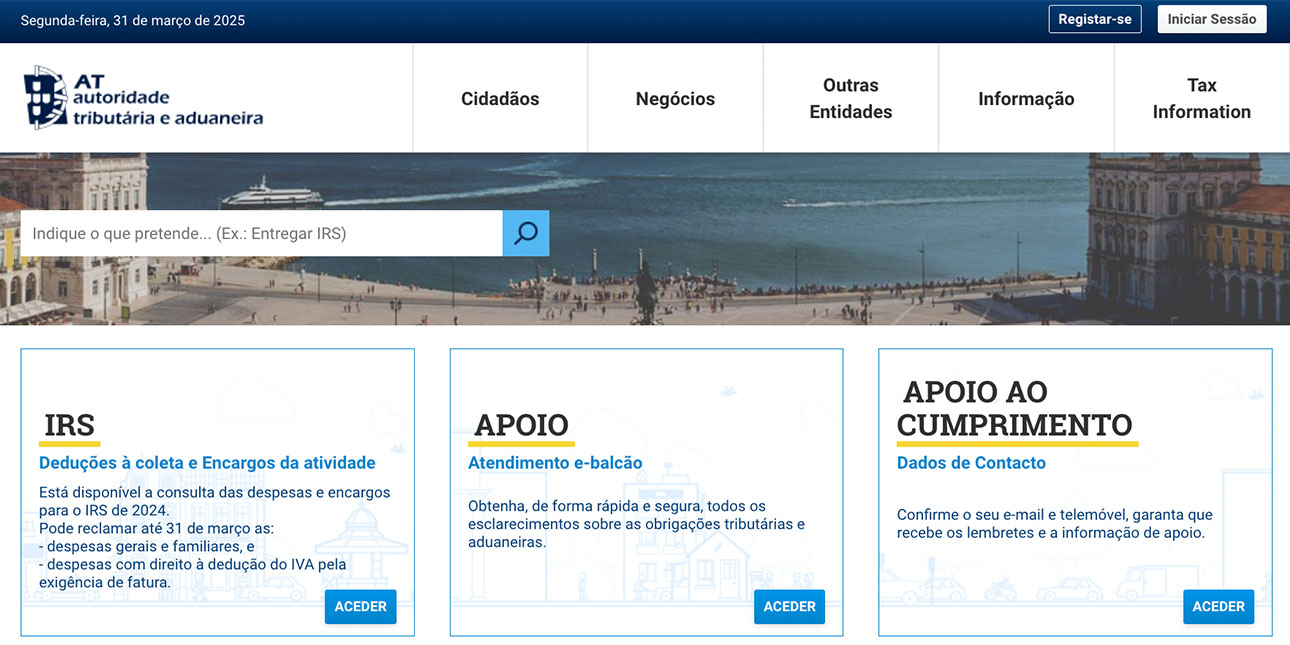
Task: Select the APOIO AO CUMPRIMENTO heading
Action: point(1015,408)
